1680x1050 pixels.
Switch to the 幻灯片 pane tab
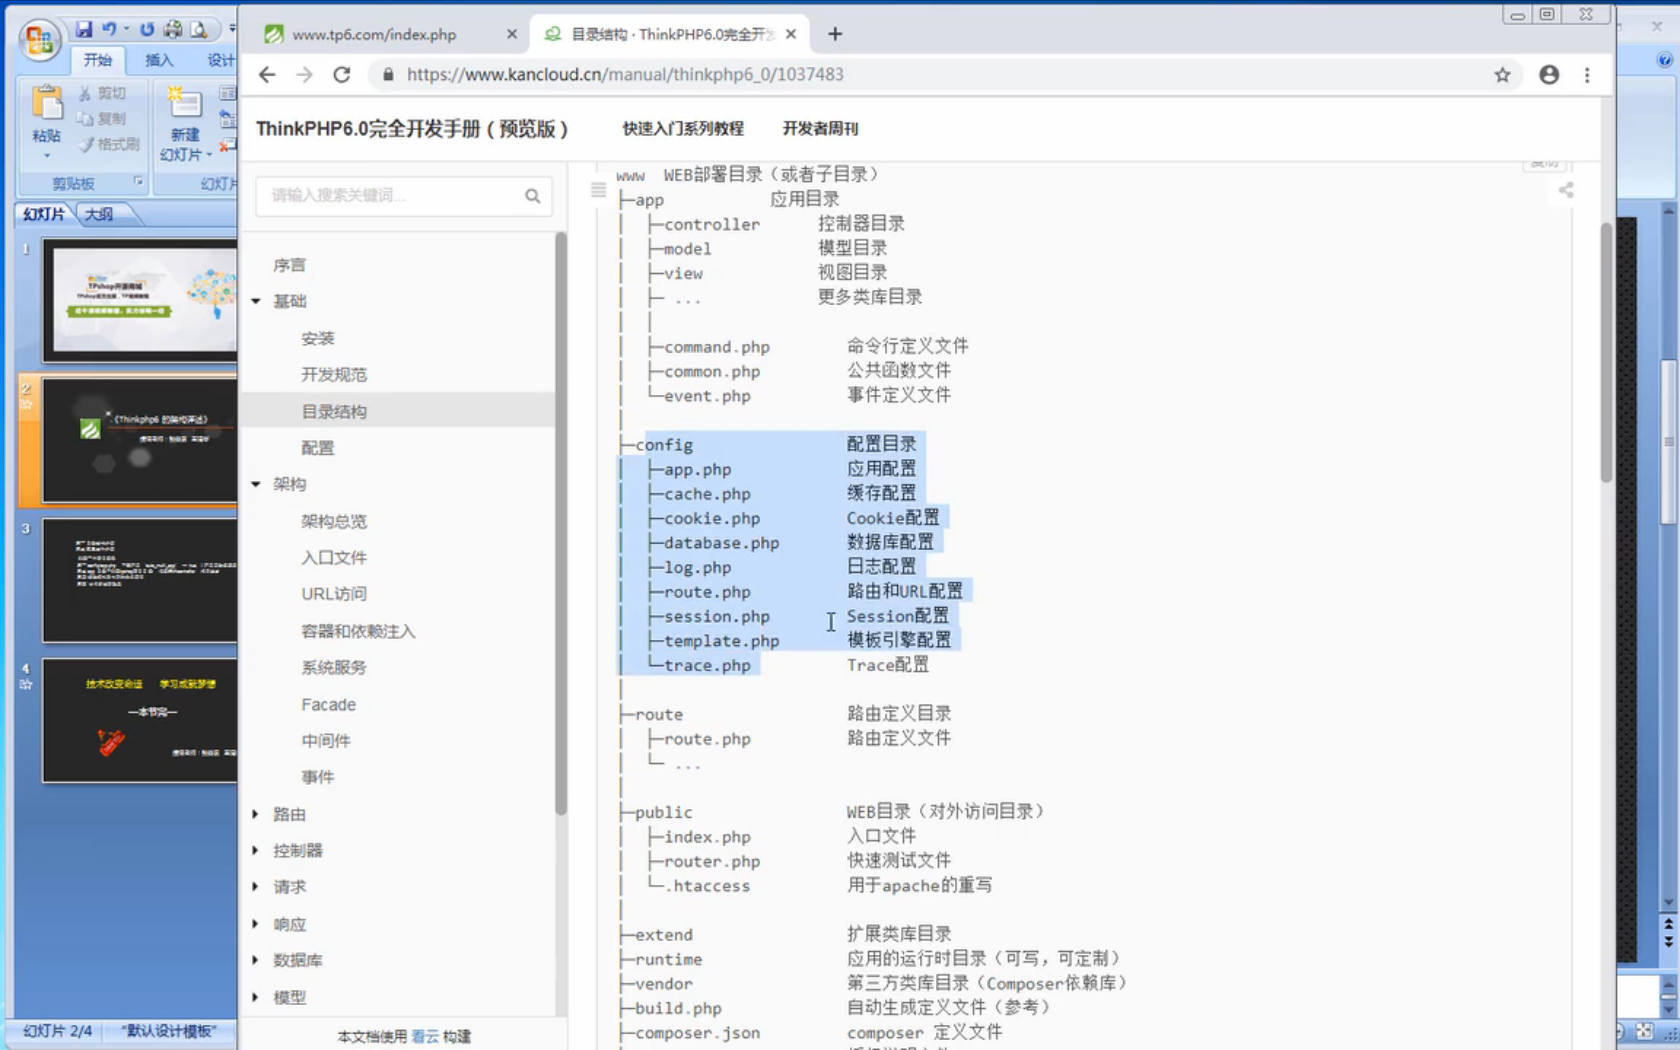point(44,214)
